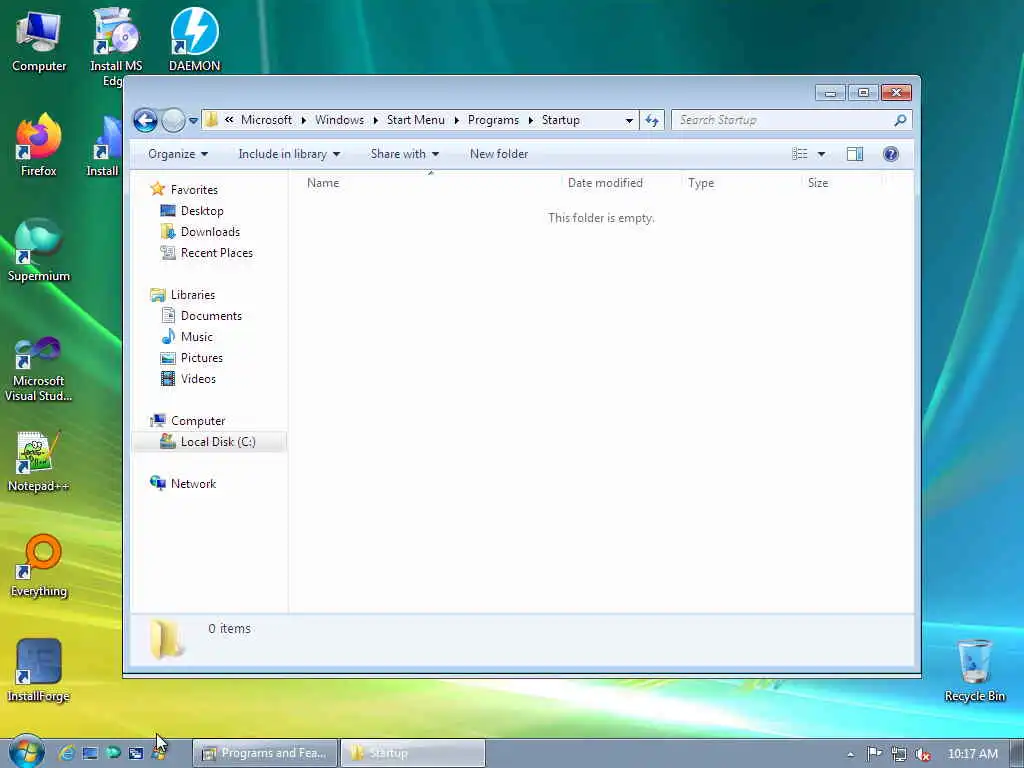The width and height of the screenshot is (1024, 768).
Task: Open the view options dropdown arrow
Action: [822, 154]
